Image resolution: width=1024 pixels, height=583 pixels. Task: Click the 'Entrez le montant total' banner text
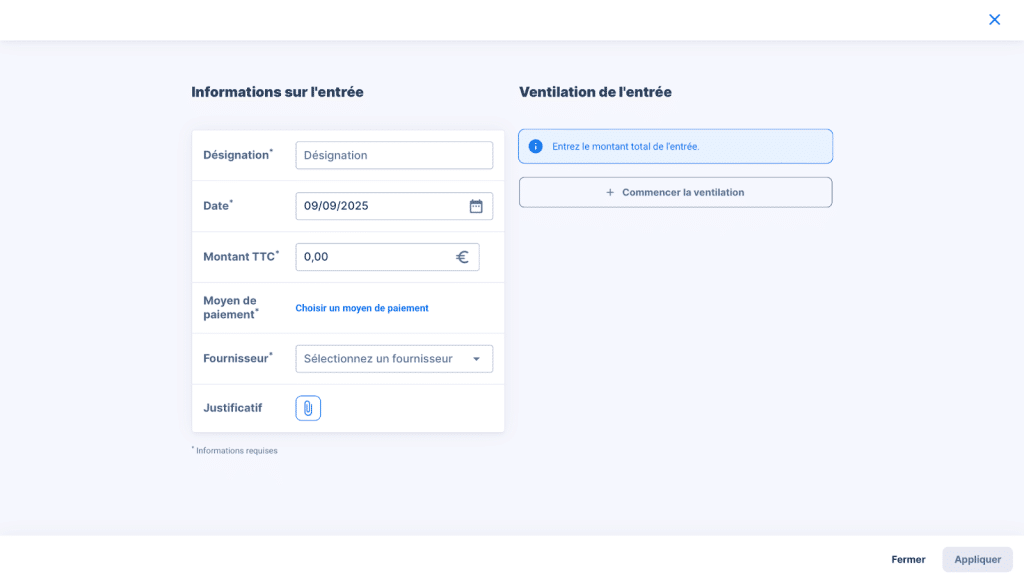[626, 146]
